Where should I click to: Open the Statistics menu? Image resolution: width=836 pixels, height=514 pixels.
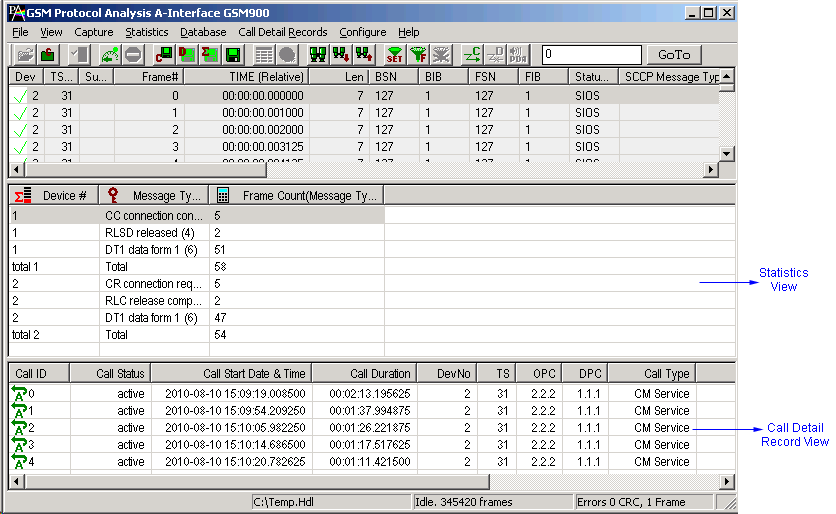[147, 32]
